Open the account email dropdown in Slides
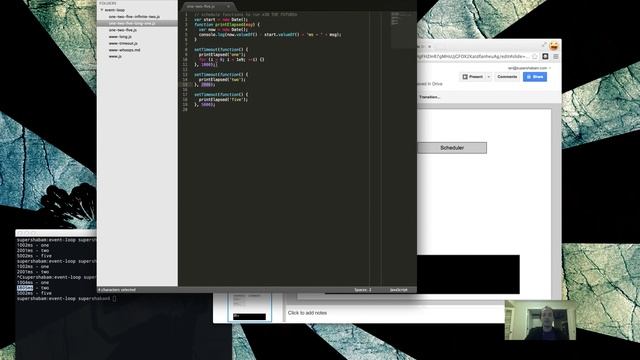Image resolution: width=640 pixels, height=360 pixels. point(529,68)
